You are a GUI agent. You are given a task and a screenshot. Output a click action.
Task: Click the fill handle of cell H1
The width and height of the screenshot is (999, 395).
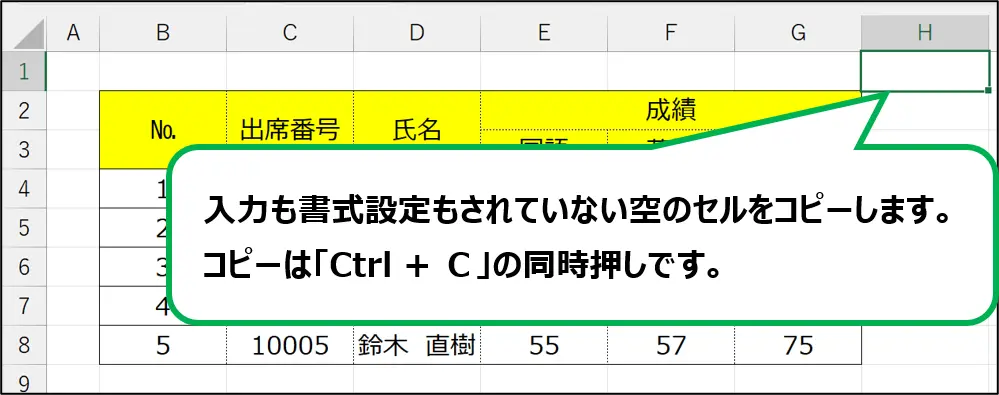988,90
